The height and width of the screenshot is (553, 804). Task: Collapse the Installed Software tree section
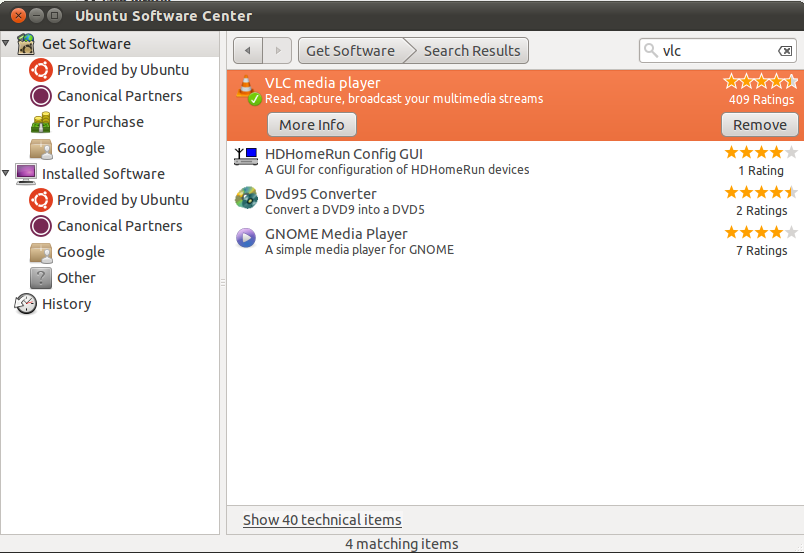tap(7, 173)
